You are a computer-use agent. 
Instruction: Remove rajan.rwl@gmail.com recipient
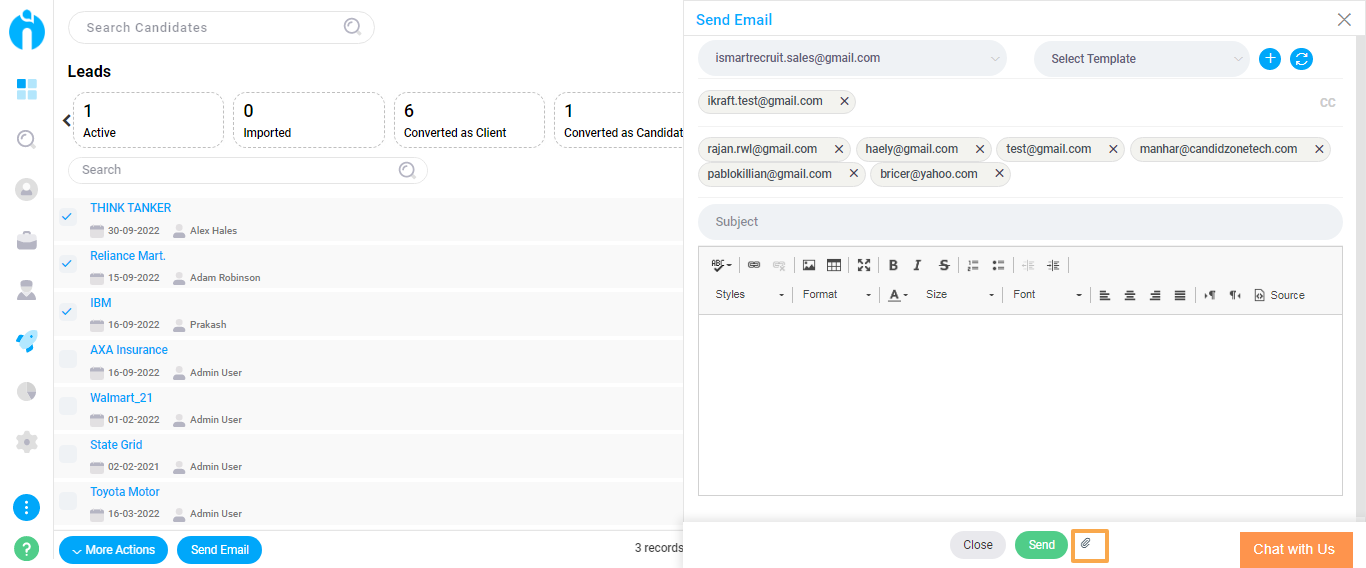tap(839, 149)
